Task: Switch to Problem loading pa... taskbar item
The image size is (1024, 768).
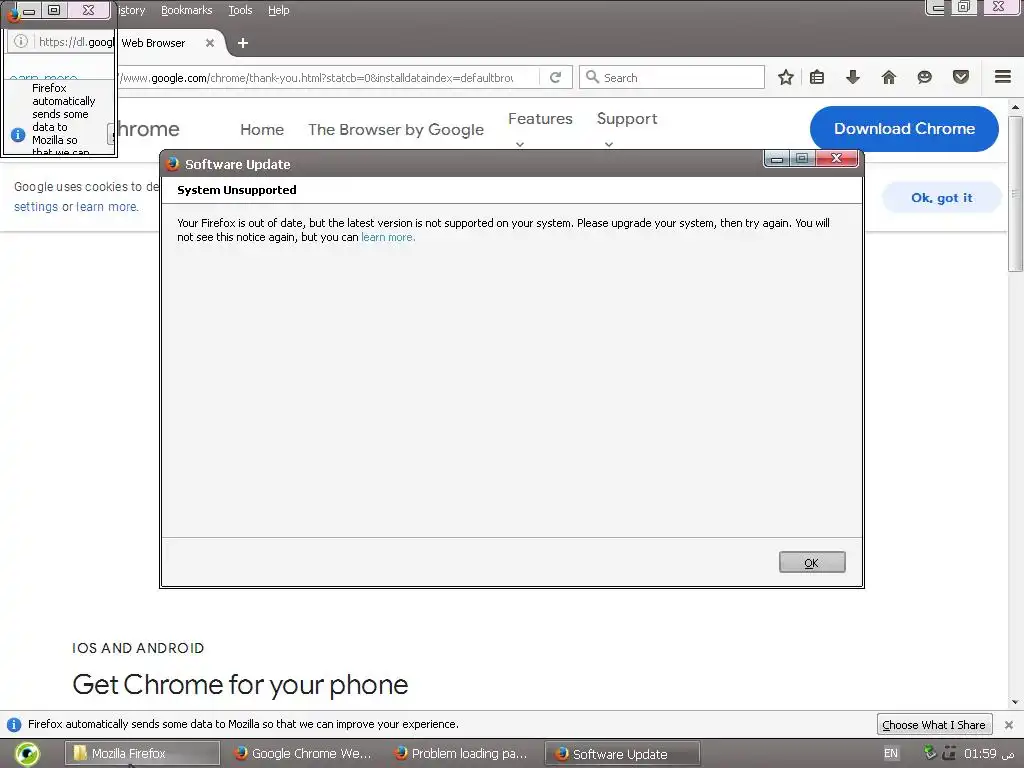Action: [x=461, y=754]
